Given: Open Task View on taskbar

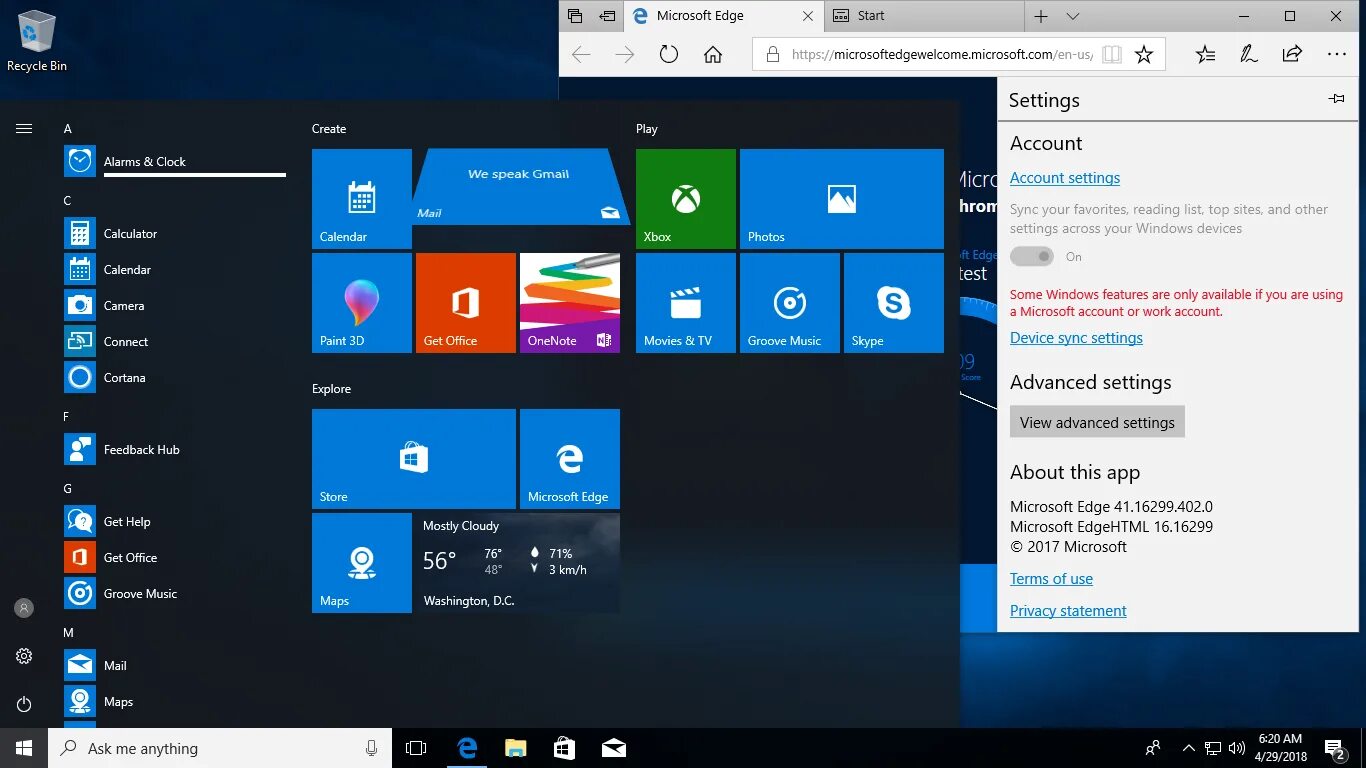Looking at the screenshot, I should pyautogui.click(x=416, y=748).
